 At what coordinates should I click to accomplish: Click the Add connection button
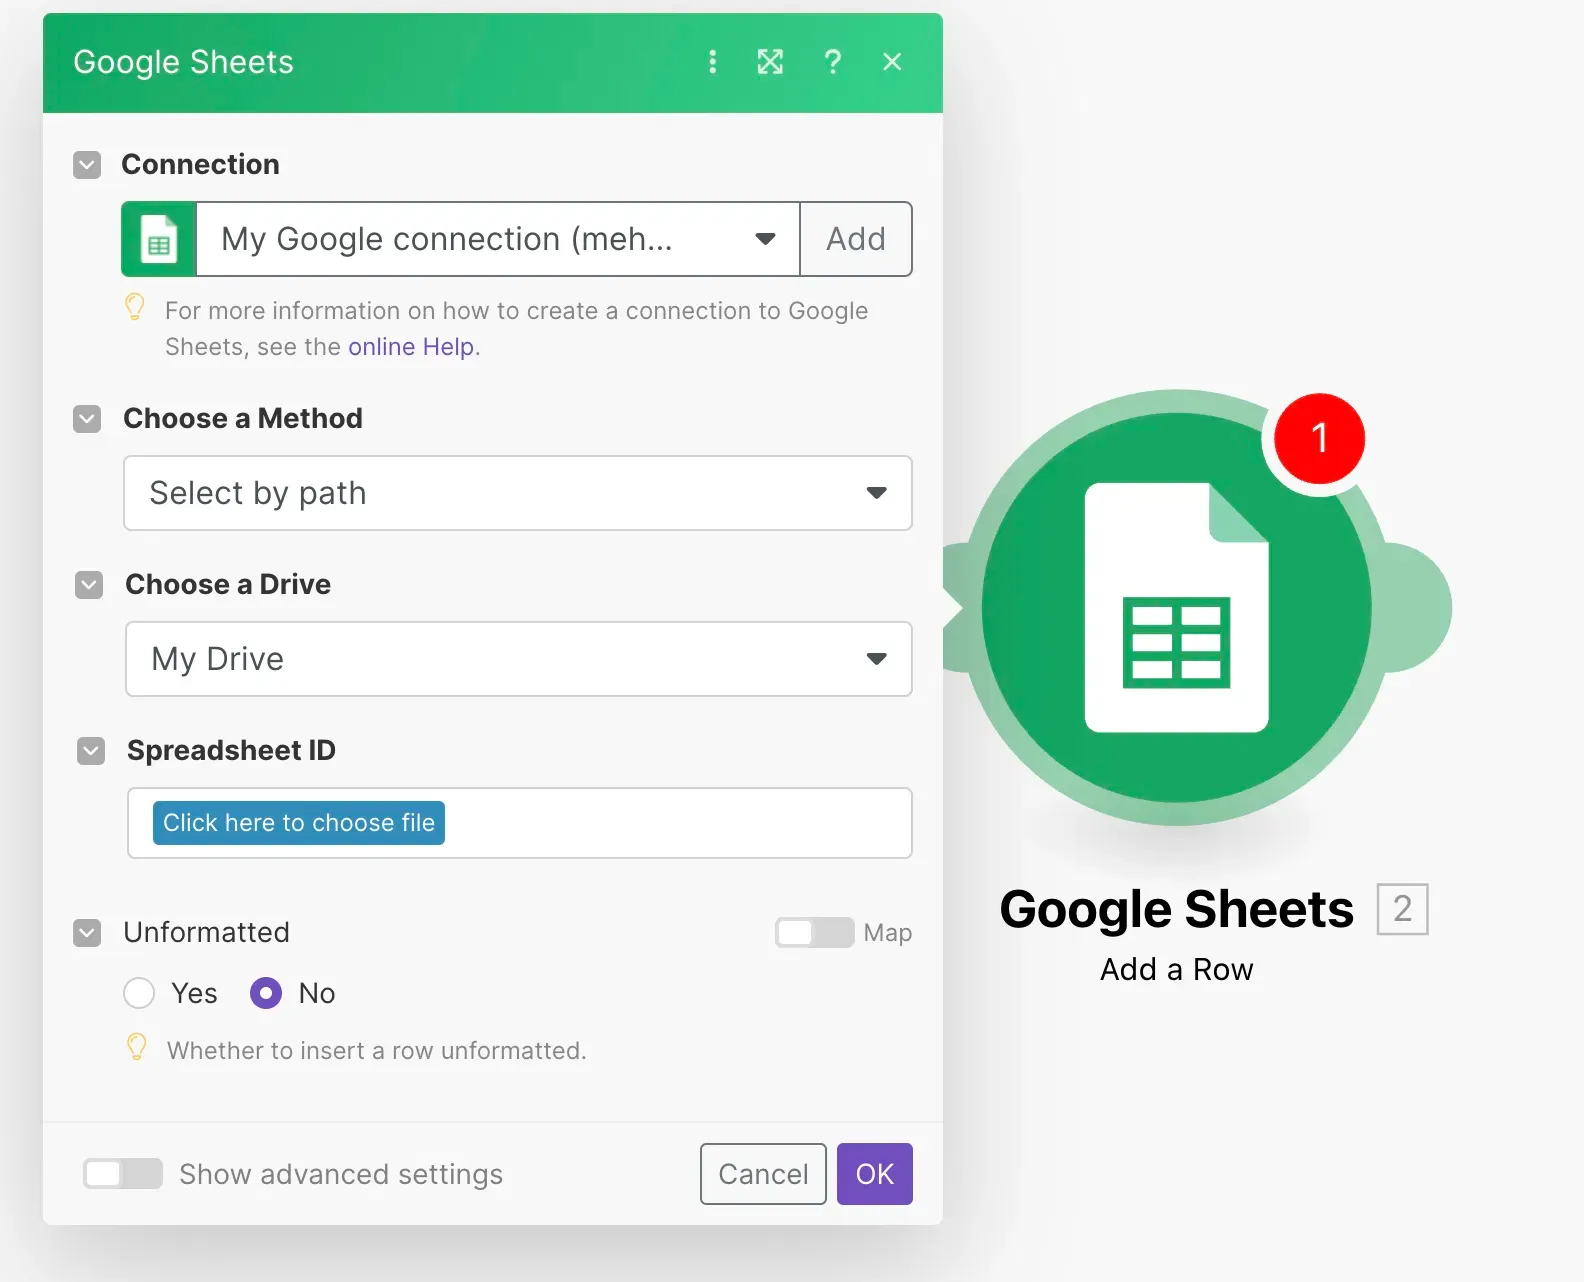856,239
